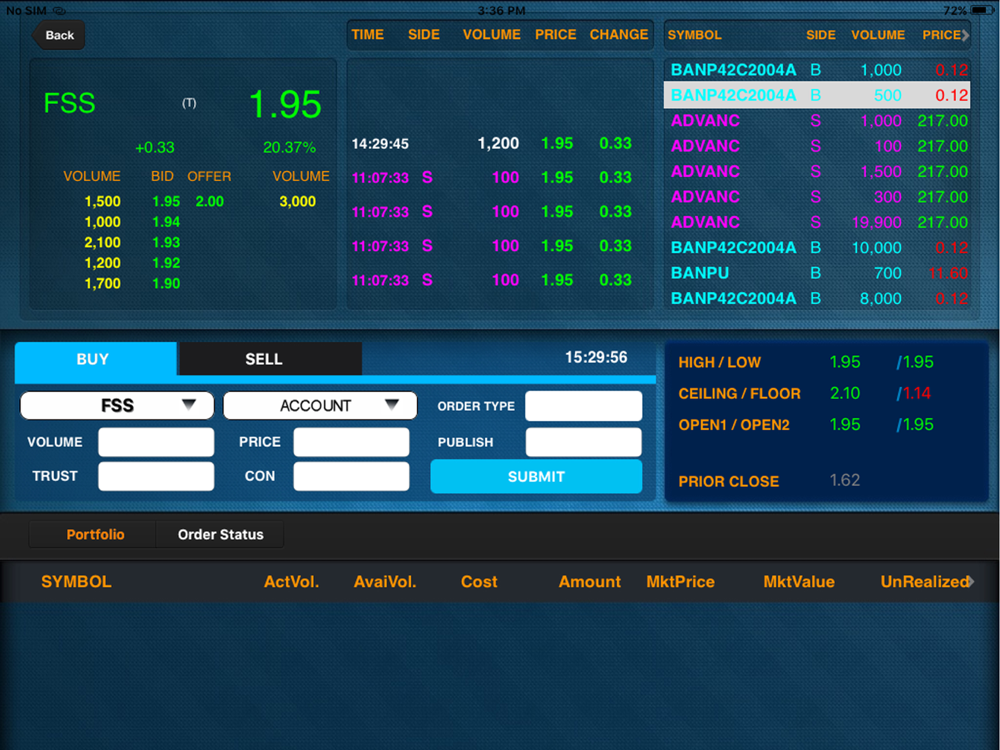This screenshot has height=750, width=1000.
Task: Open the Portfolio tab
Action: [x=94, y=534]
